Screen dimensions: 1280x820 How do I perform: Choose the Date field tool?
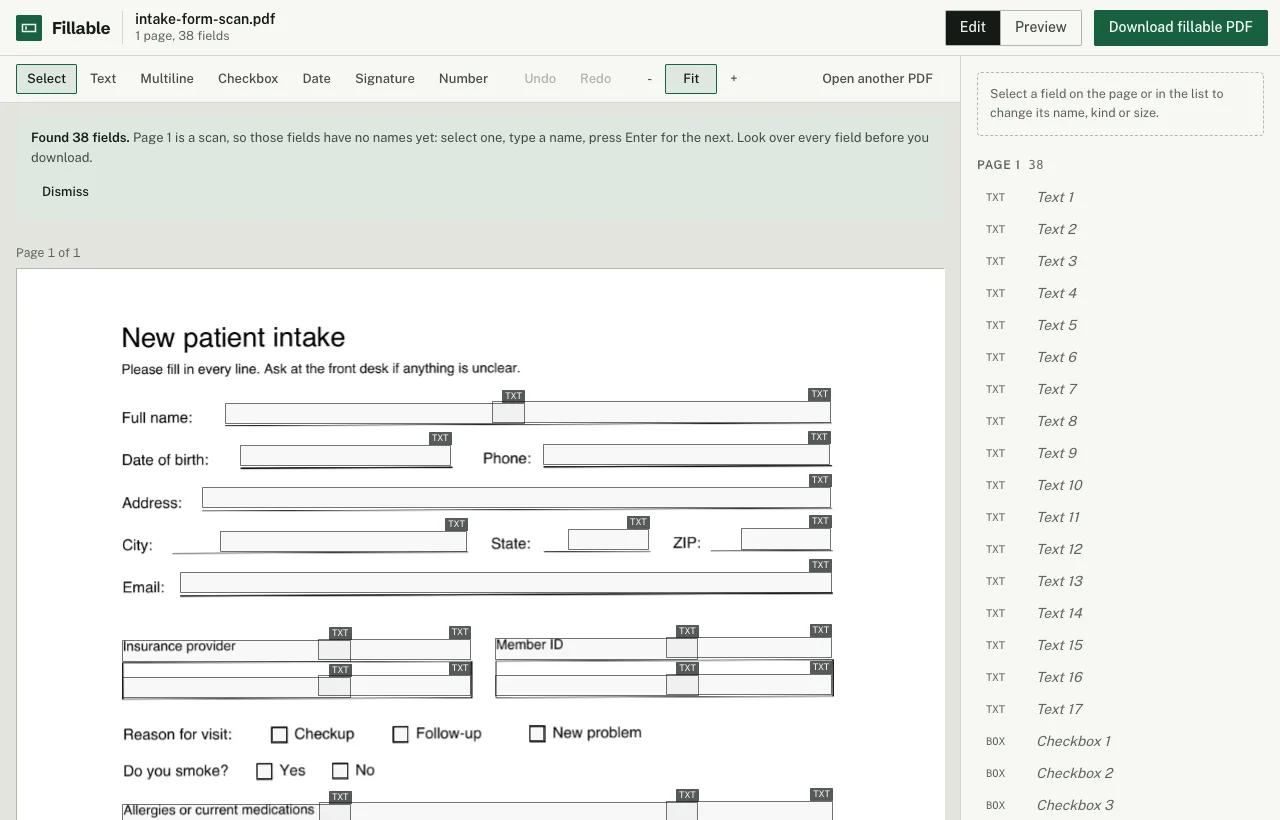tap(317, 79)
